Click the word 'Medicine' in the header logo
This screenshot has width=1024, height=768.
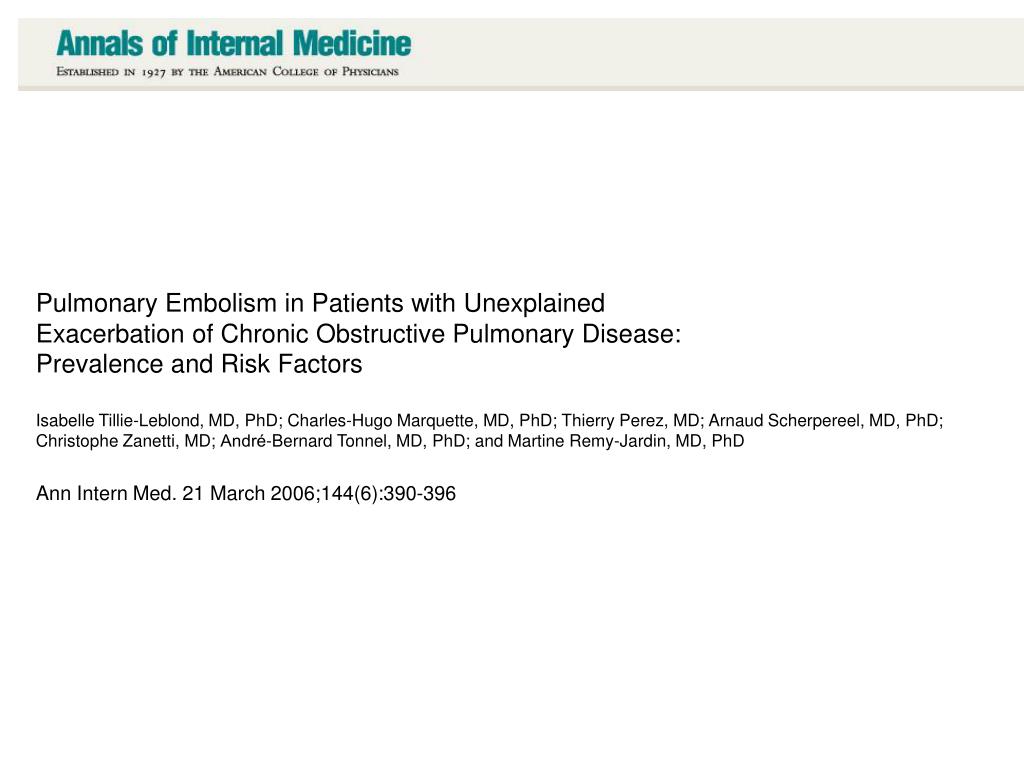coord(352,44)
